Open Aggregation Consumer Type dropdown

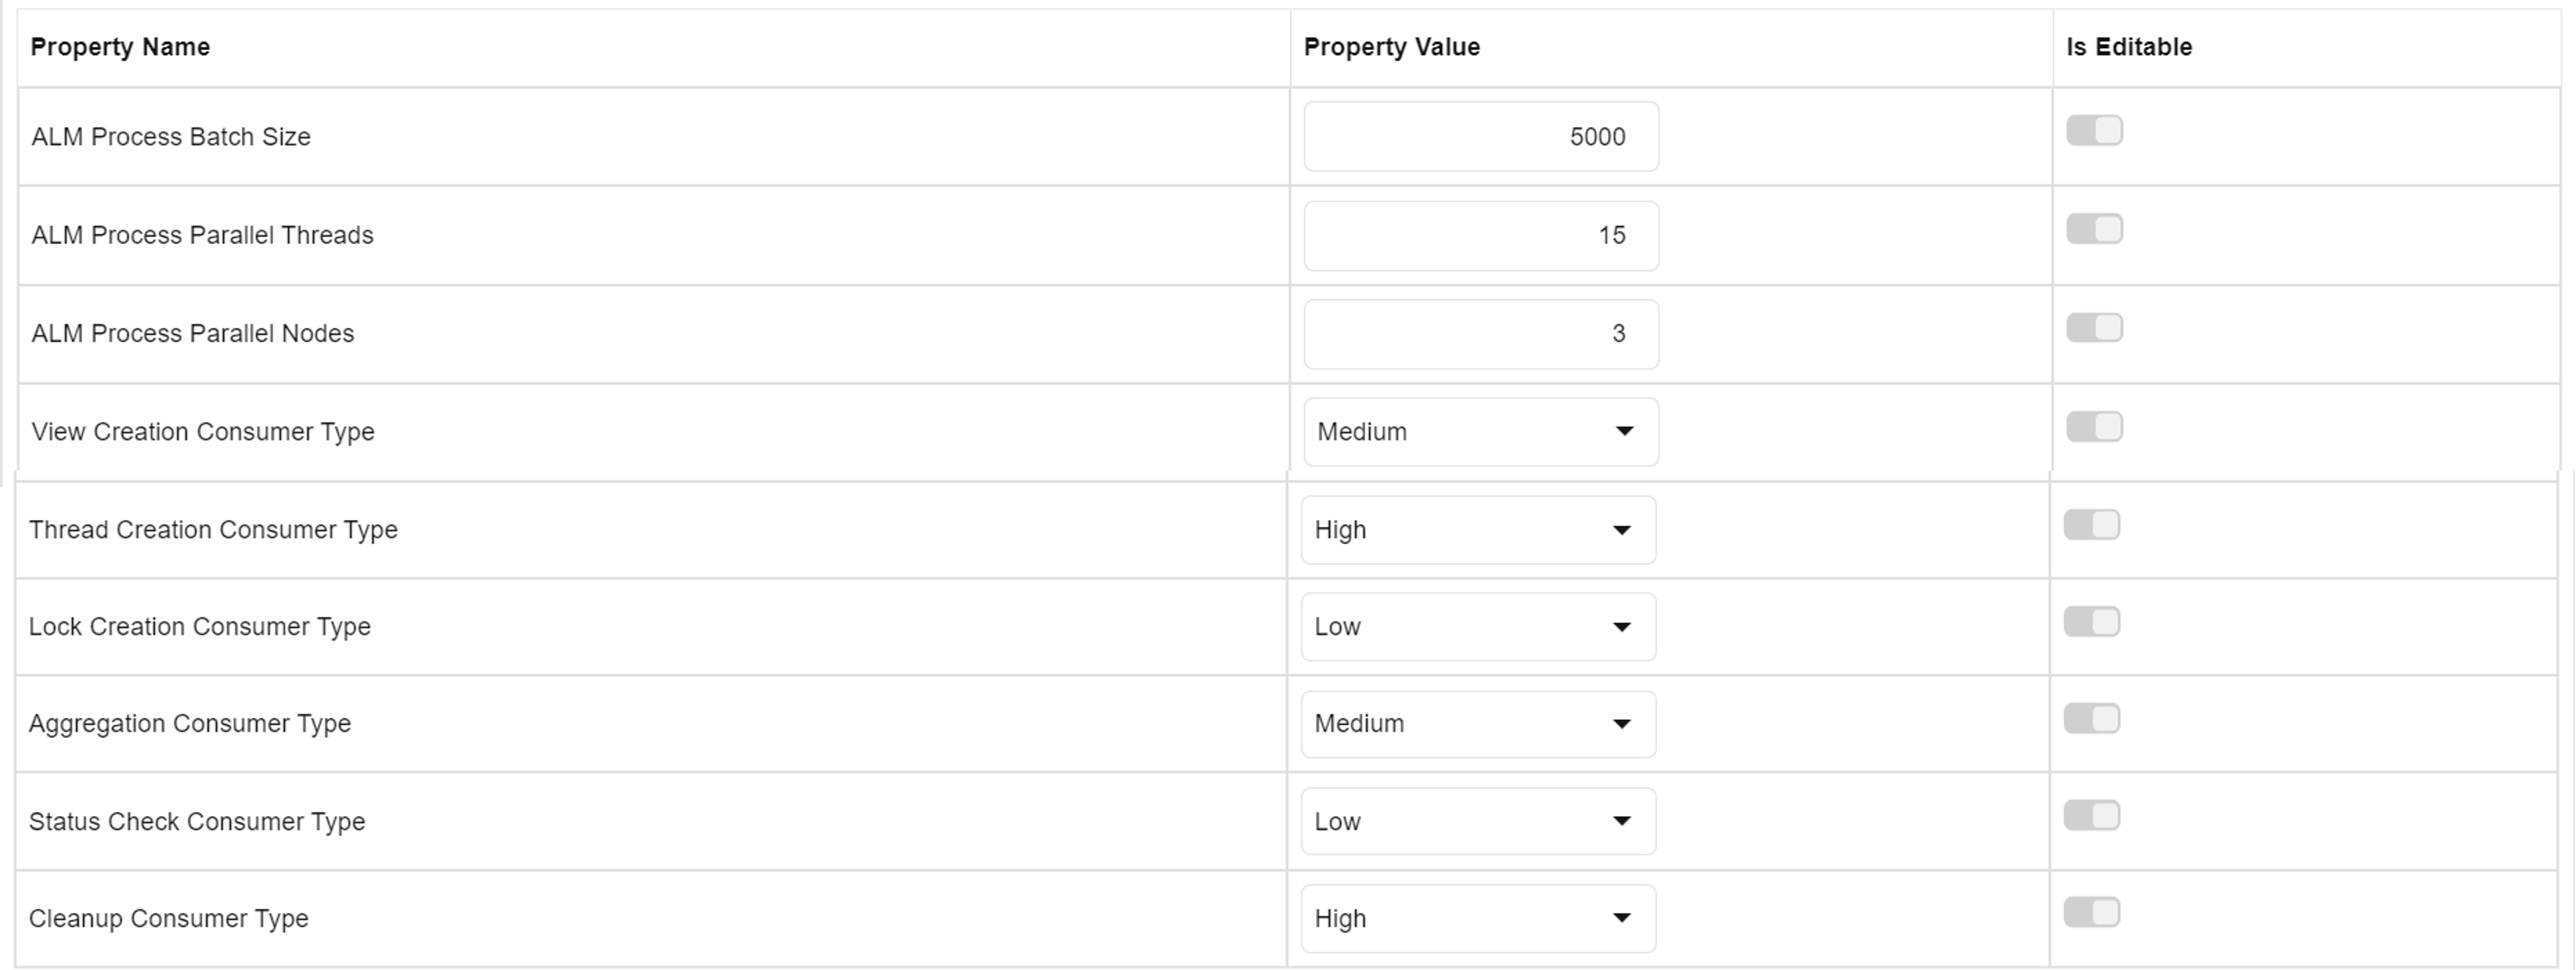point(1477,724)
